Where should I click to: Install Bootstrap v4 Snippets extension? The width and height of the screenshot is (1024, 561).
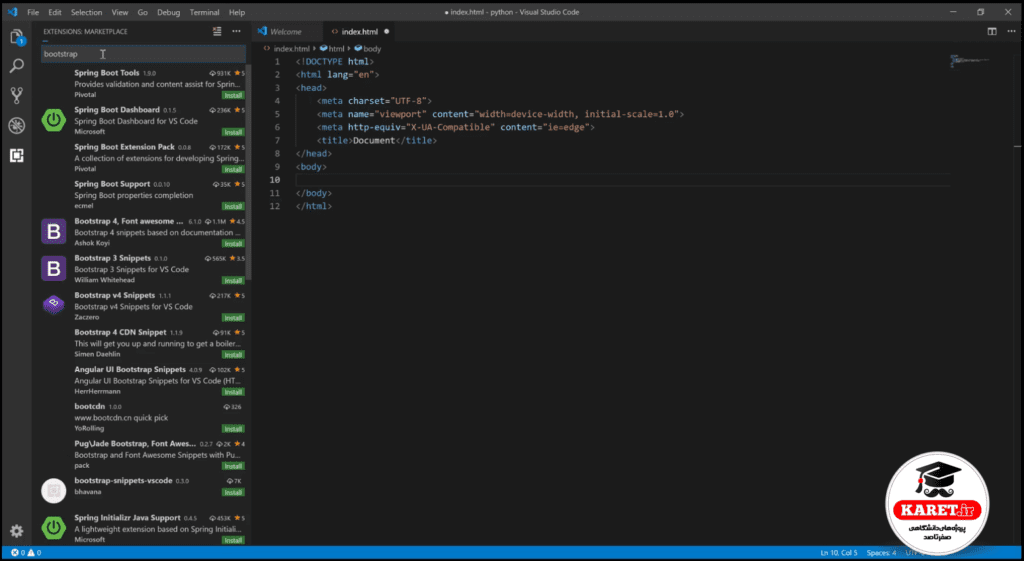(x=233, y=317)
